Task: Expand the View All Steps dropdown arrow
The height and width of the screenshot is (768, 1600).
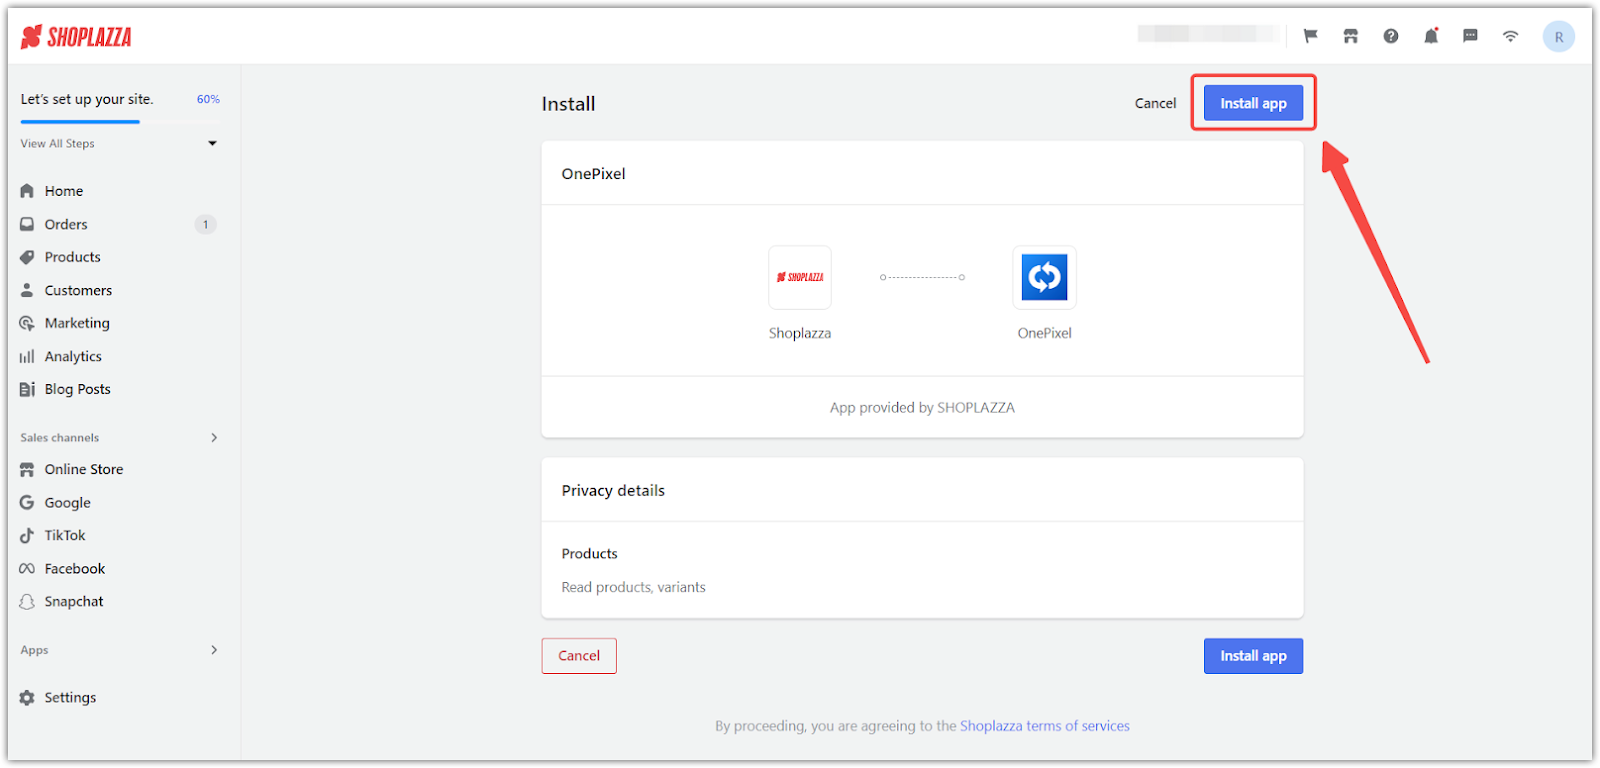Action: pyautogui.click(x=212, y=143)
